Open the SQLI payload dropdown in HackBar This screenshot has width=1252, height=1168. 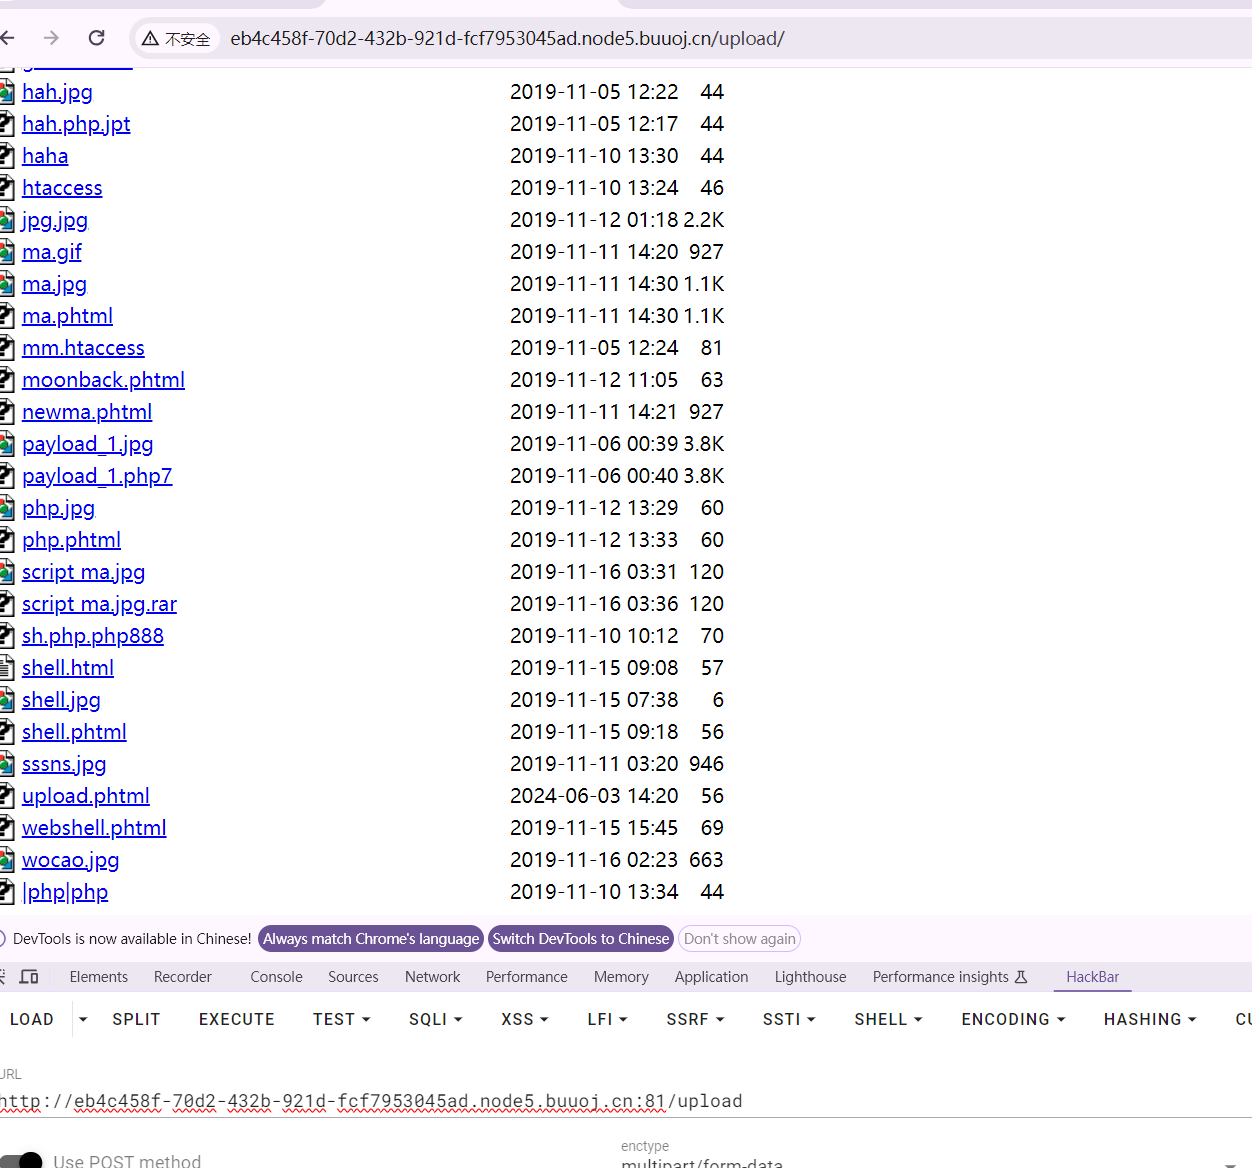pyautogui.click(x=435, y=1019)
